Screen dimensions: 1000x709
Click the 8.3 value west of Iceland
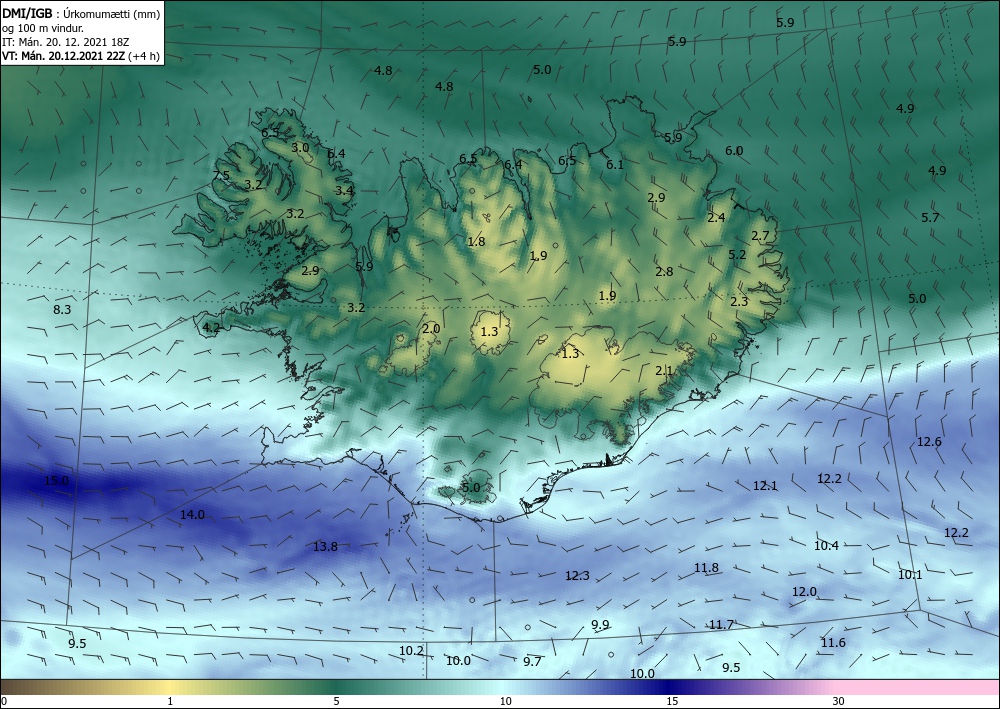pyautogui.click(x=62, y=309)
